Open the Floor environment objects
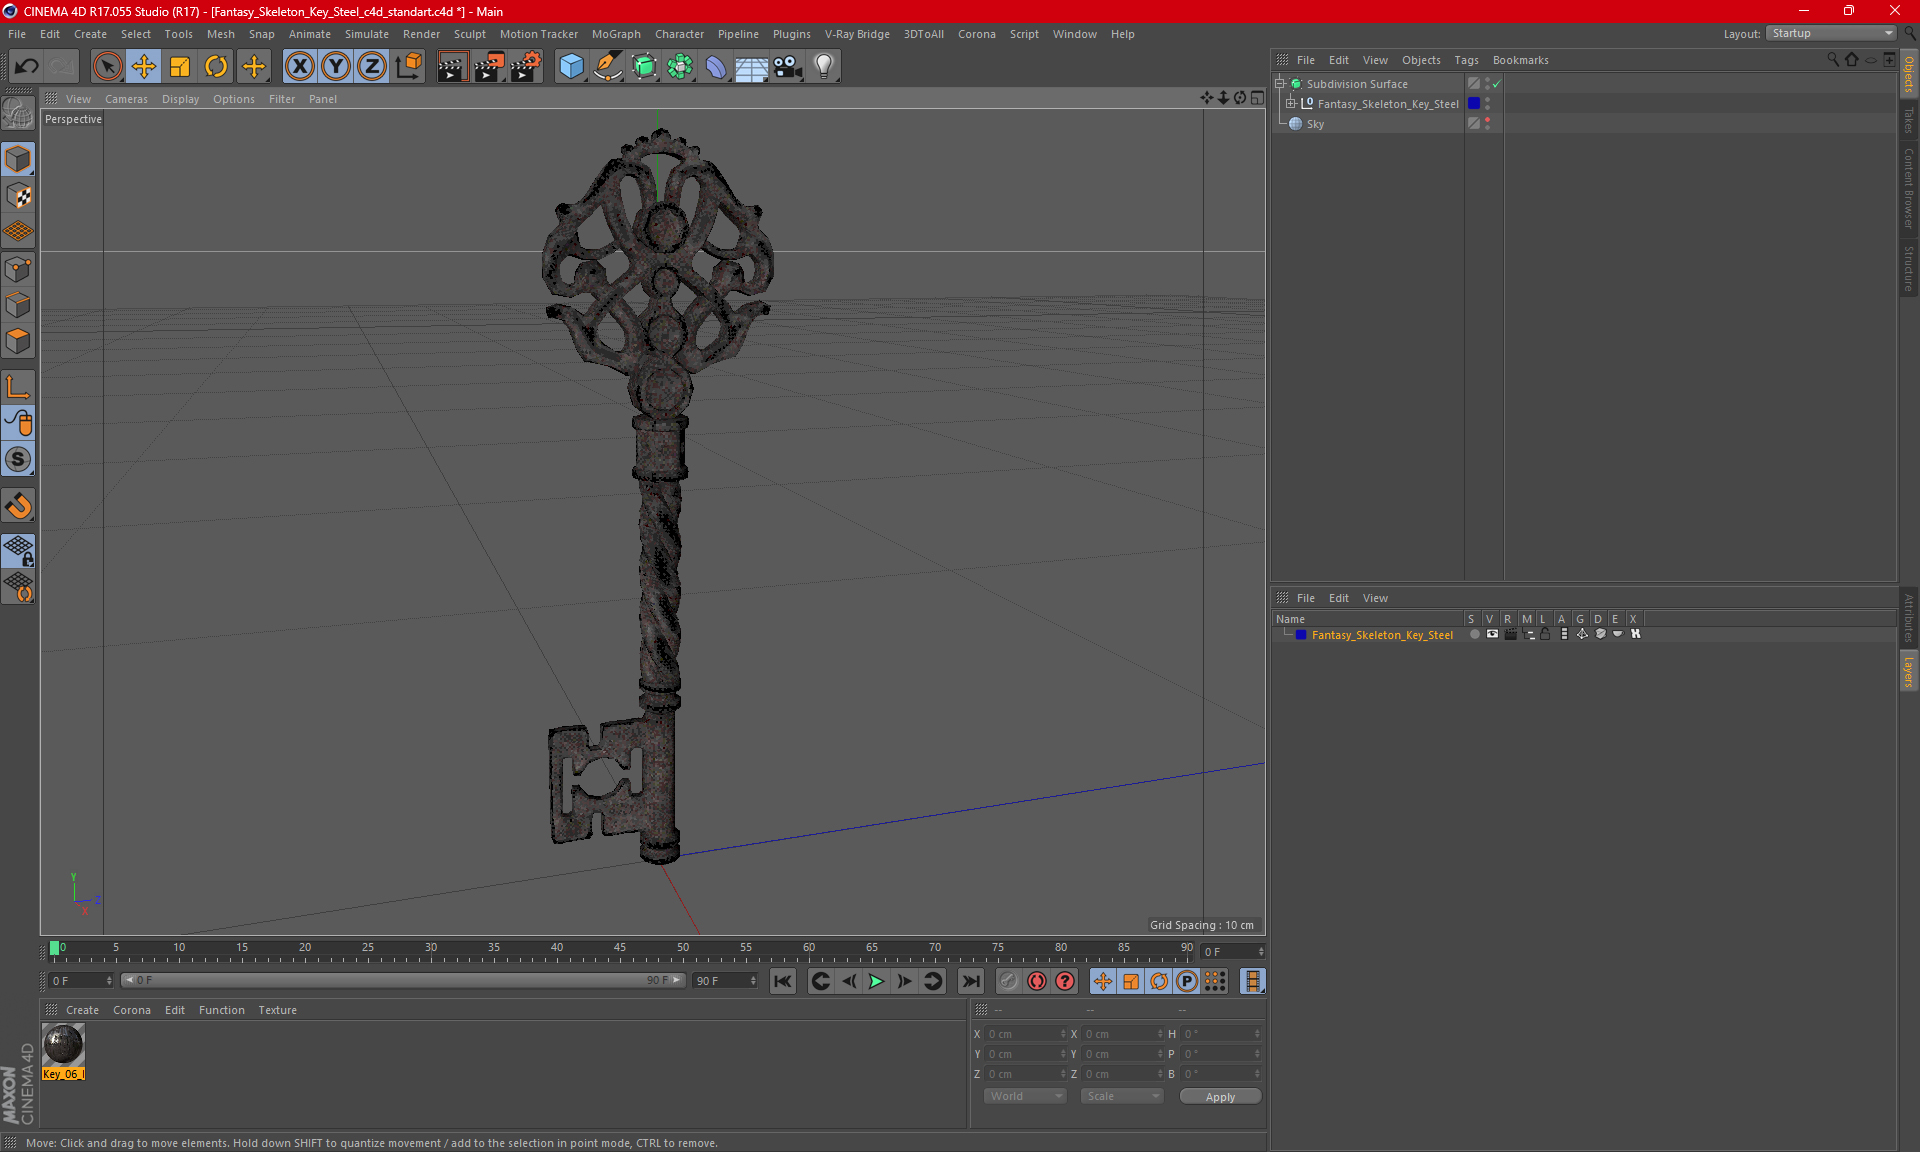The image size is (1920, 1152). (x=751, y=66)
